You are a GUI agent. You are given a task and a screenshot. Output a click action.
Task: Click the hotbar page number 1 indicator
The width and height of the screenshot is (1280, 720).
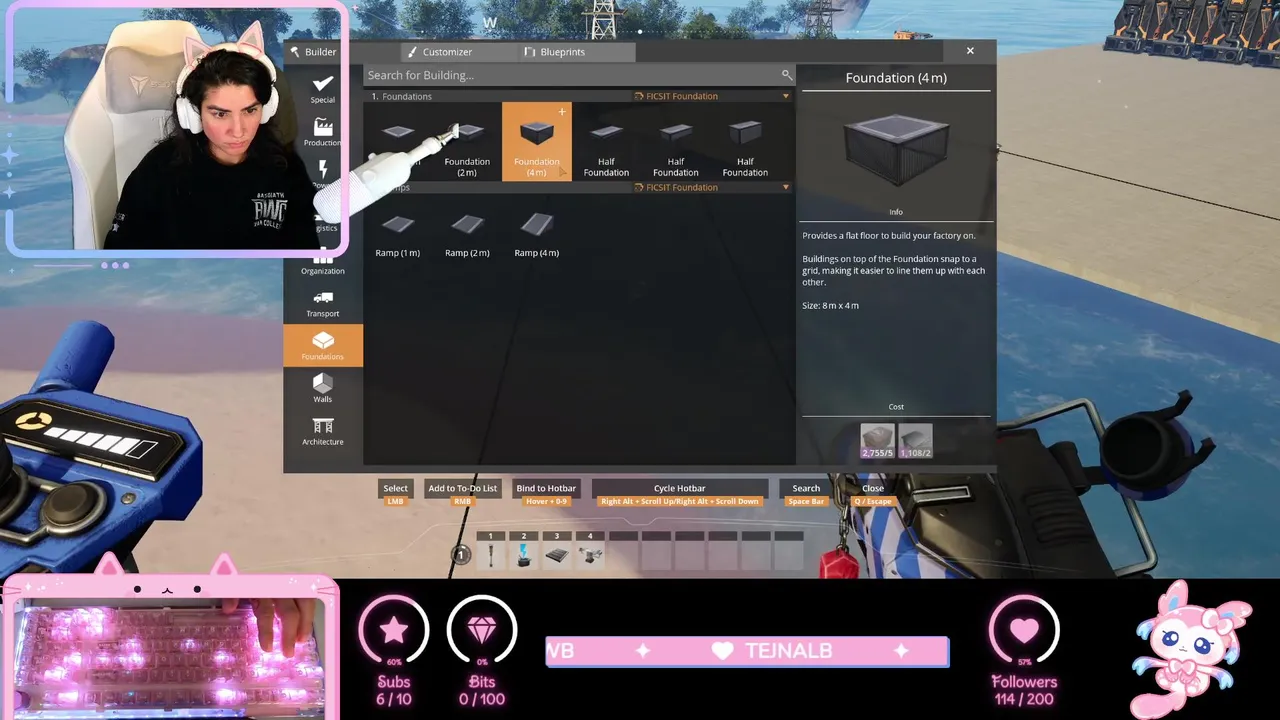461,554
